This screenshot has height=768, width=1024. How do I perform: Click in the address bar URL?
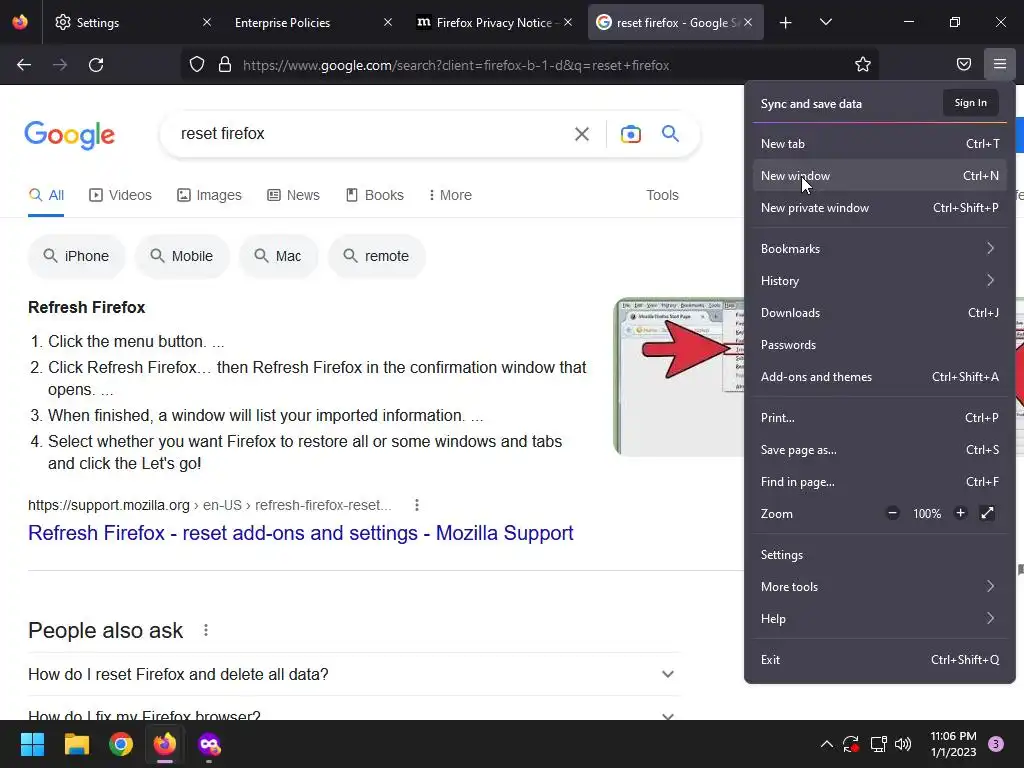pos(456,65)
